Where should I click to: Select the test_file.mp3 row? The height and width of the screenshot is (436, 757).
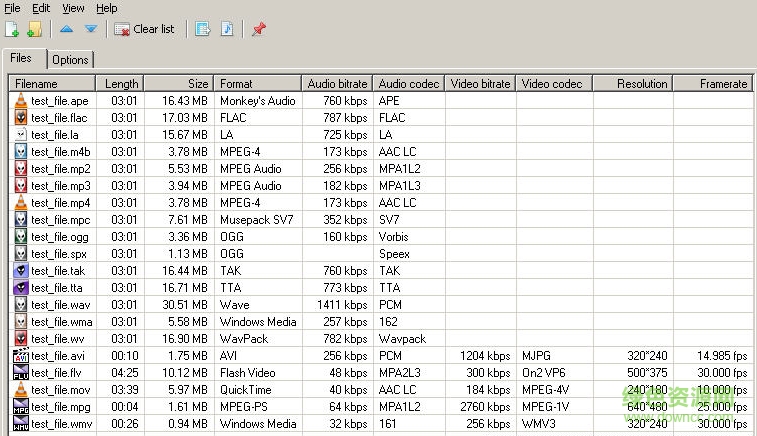(60, 186)
